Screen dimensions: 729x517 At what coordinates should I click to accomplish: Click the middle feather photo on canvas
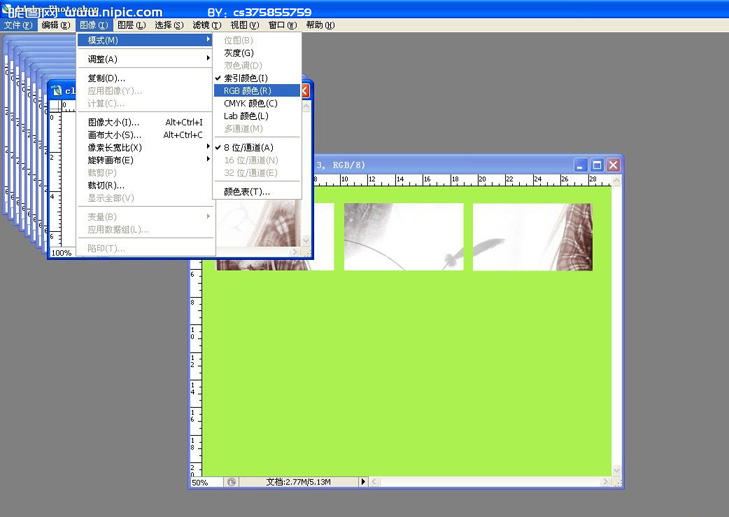[x=404, y=237]
